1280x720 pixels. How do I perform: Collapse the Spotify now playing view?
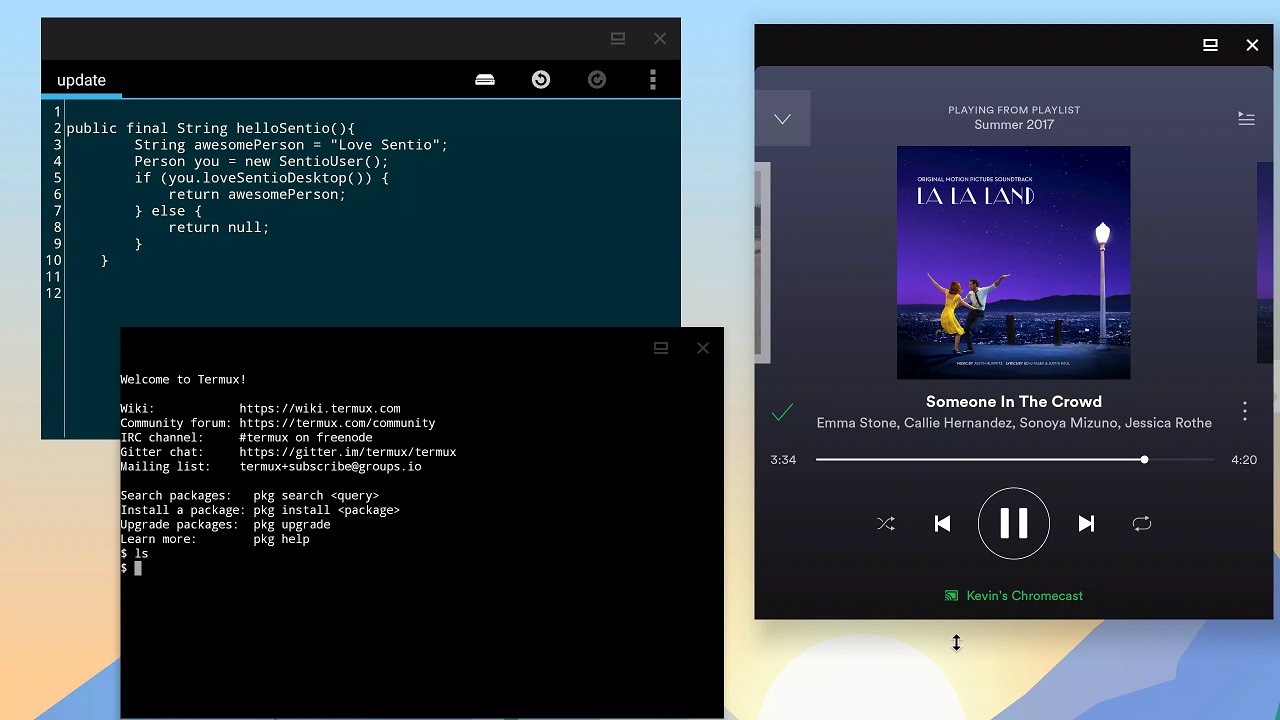(782, 119)
